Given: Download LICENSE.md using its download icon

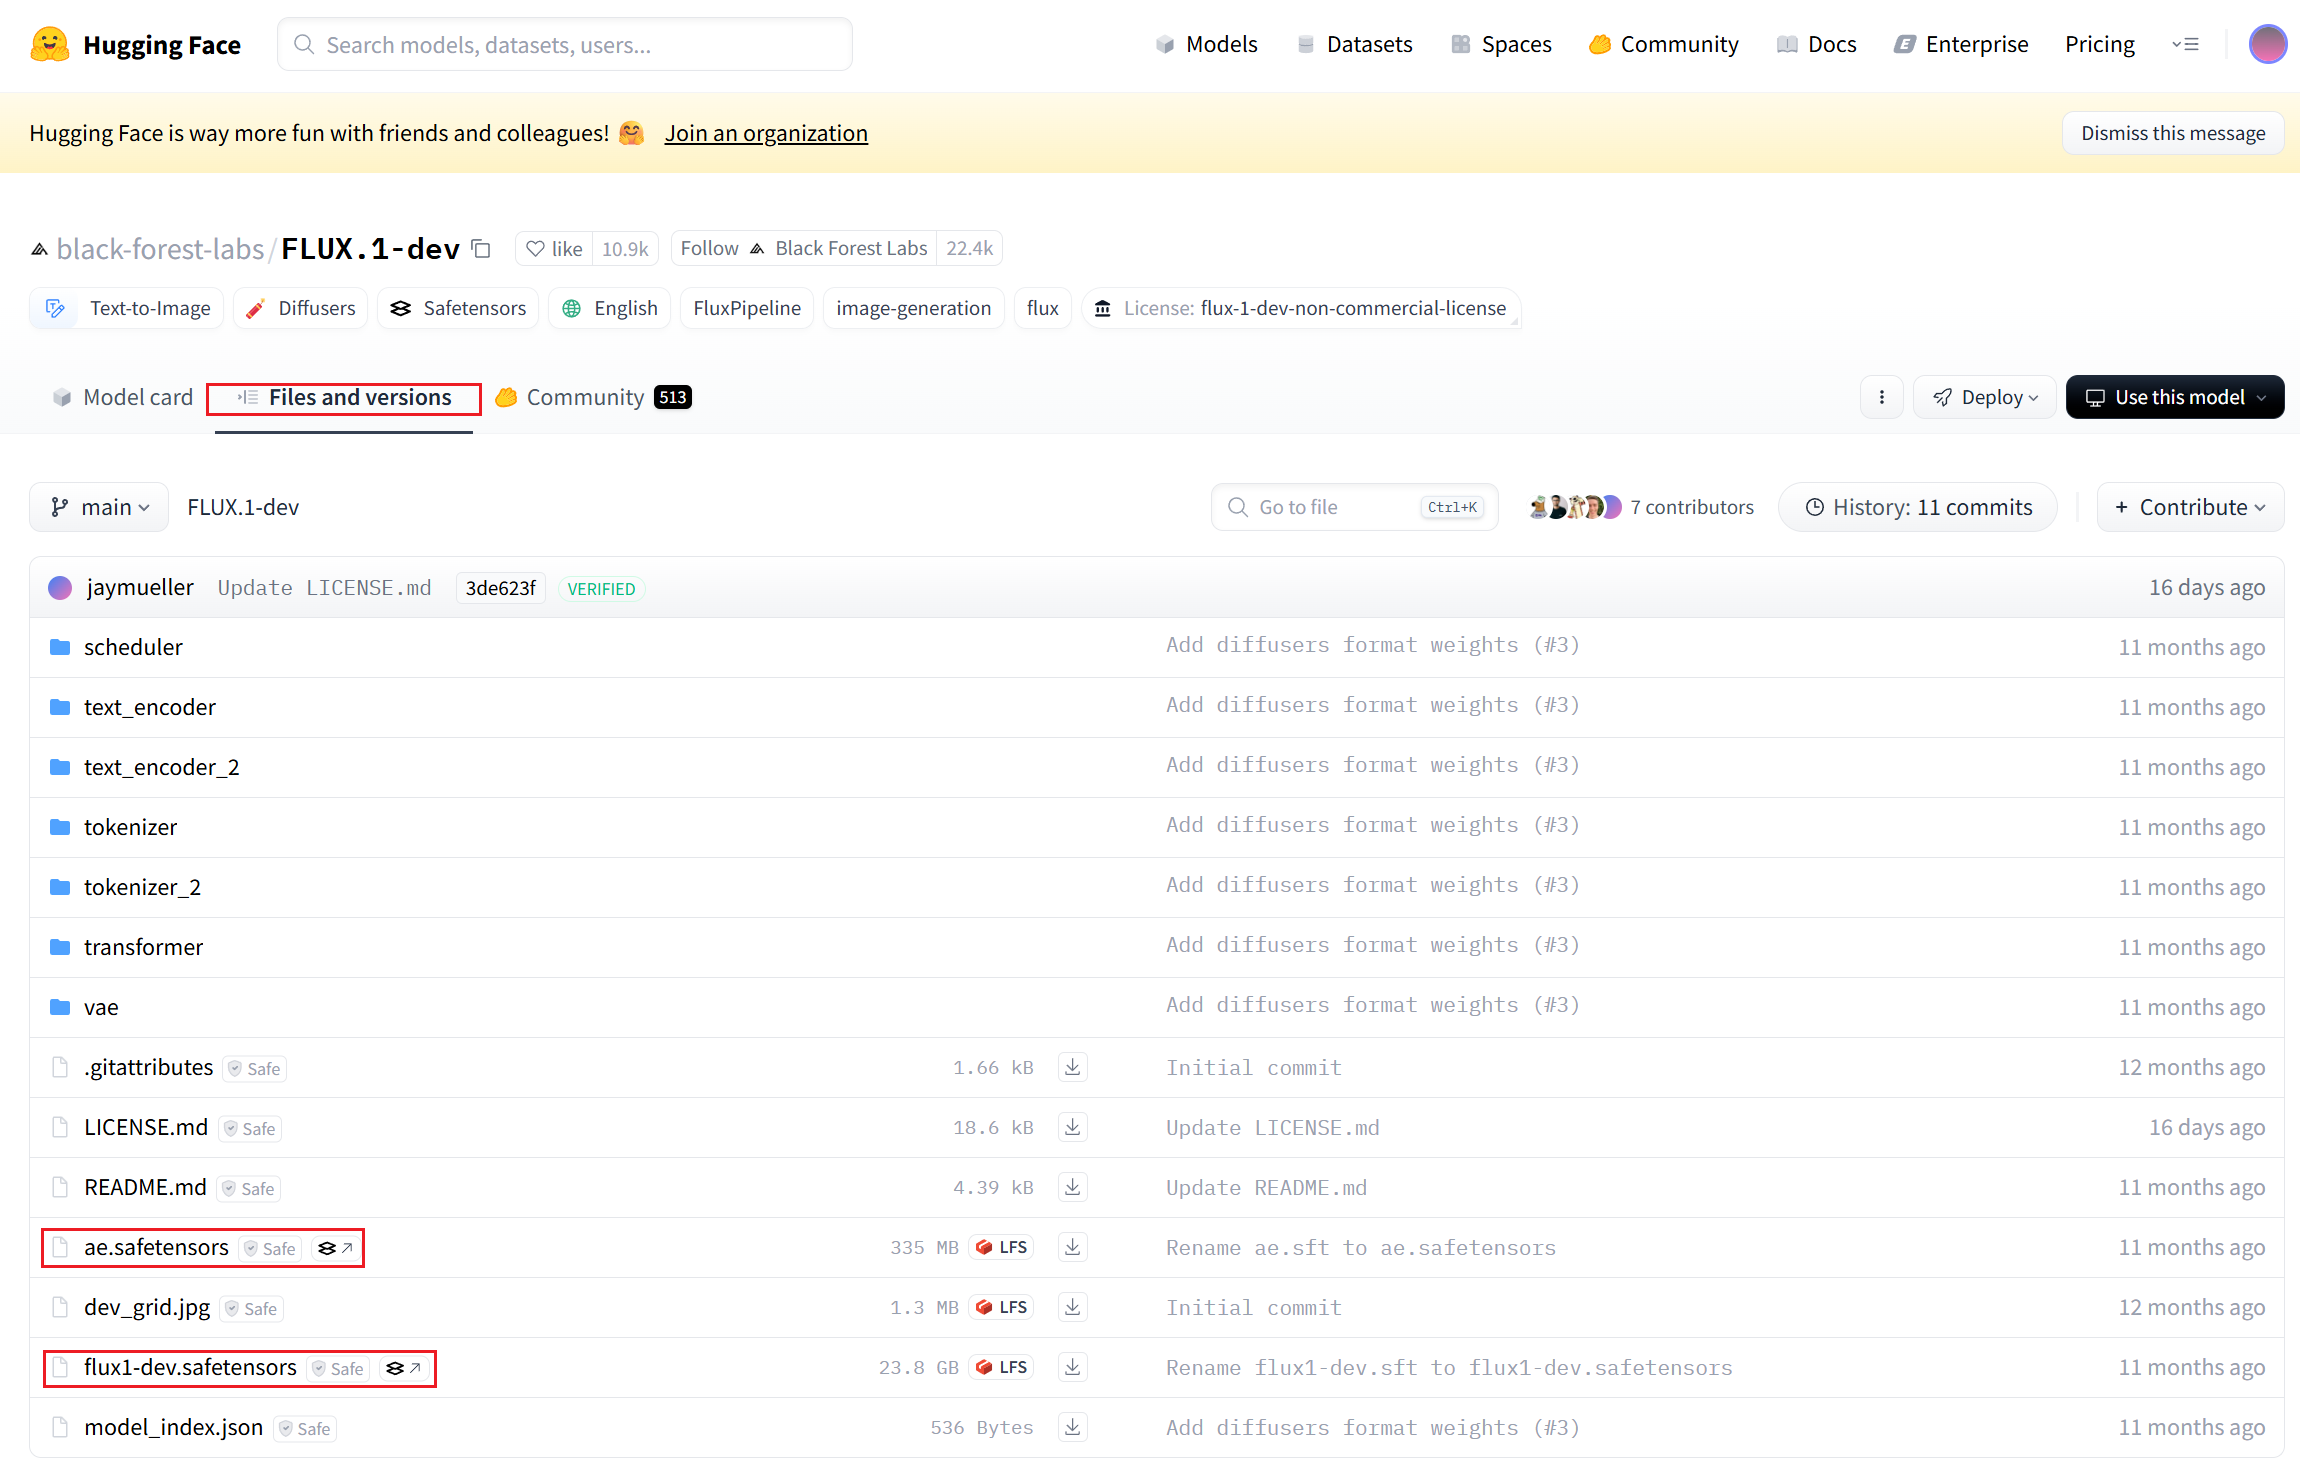Looking at the screenshot, I should [1072, 1127].
